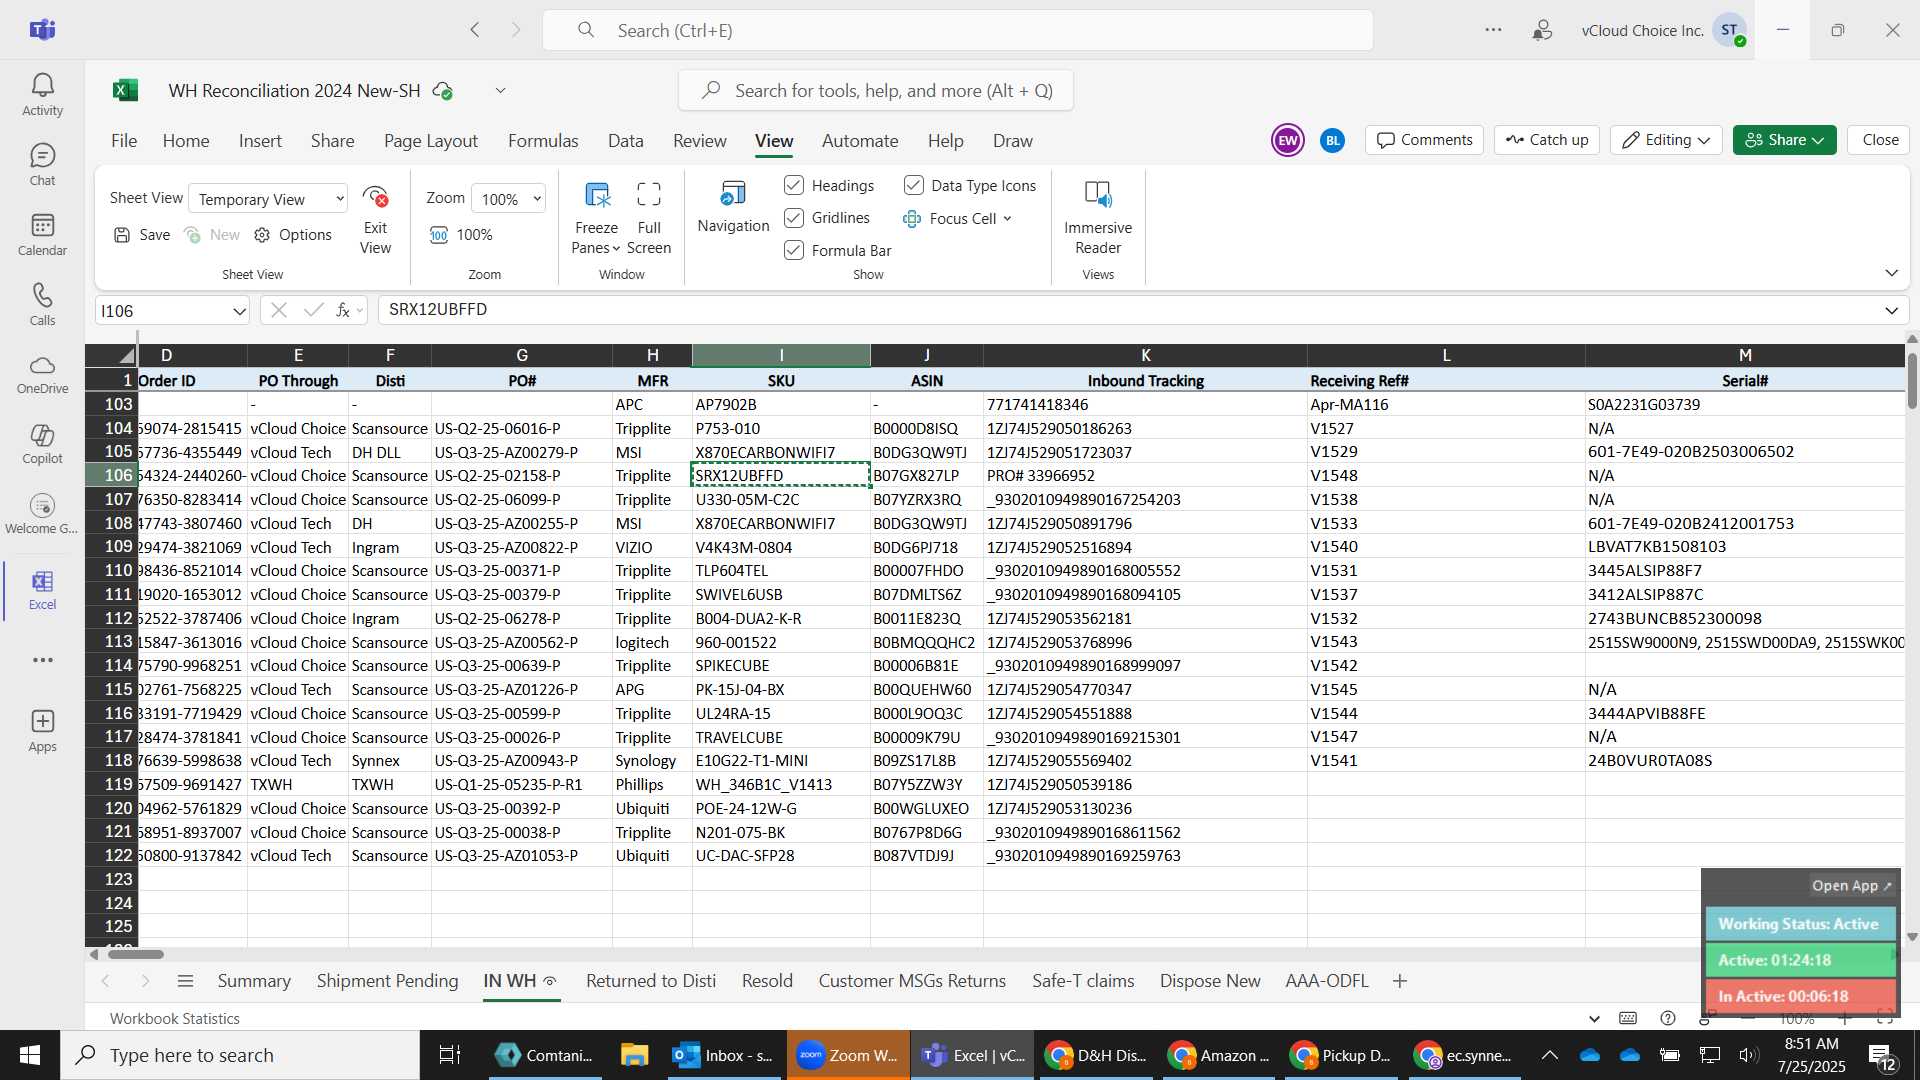Open all sheets list menu icon

[x=185, y=981]
